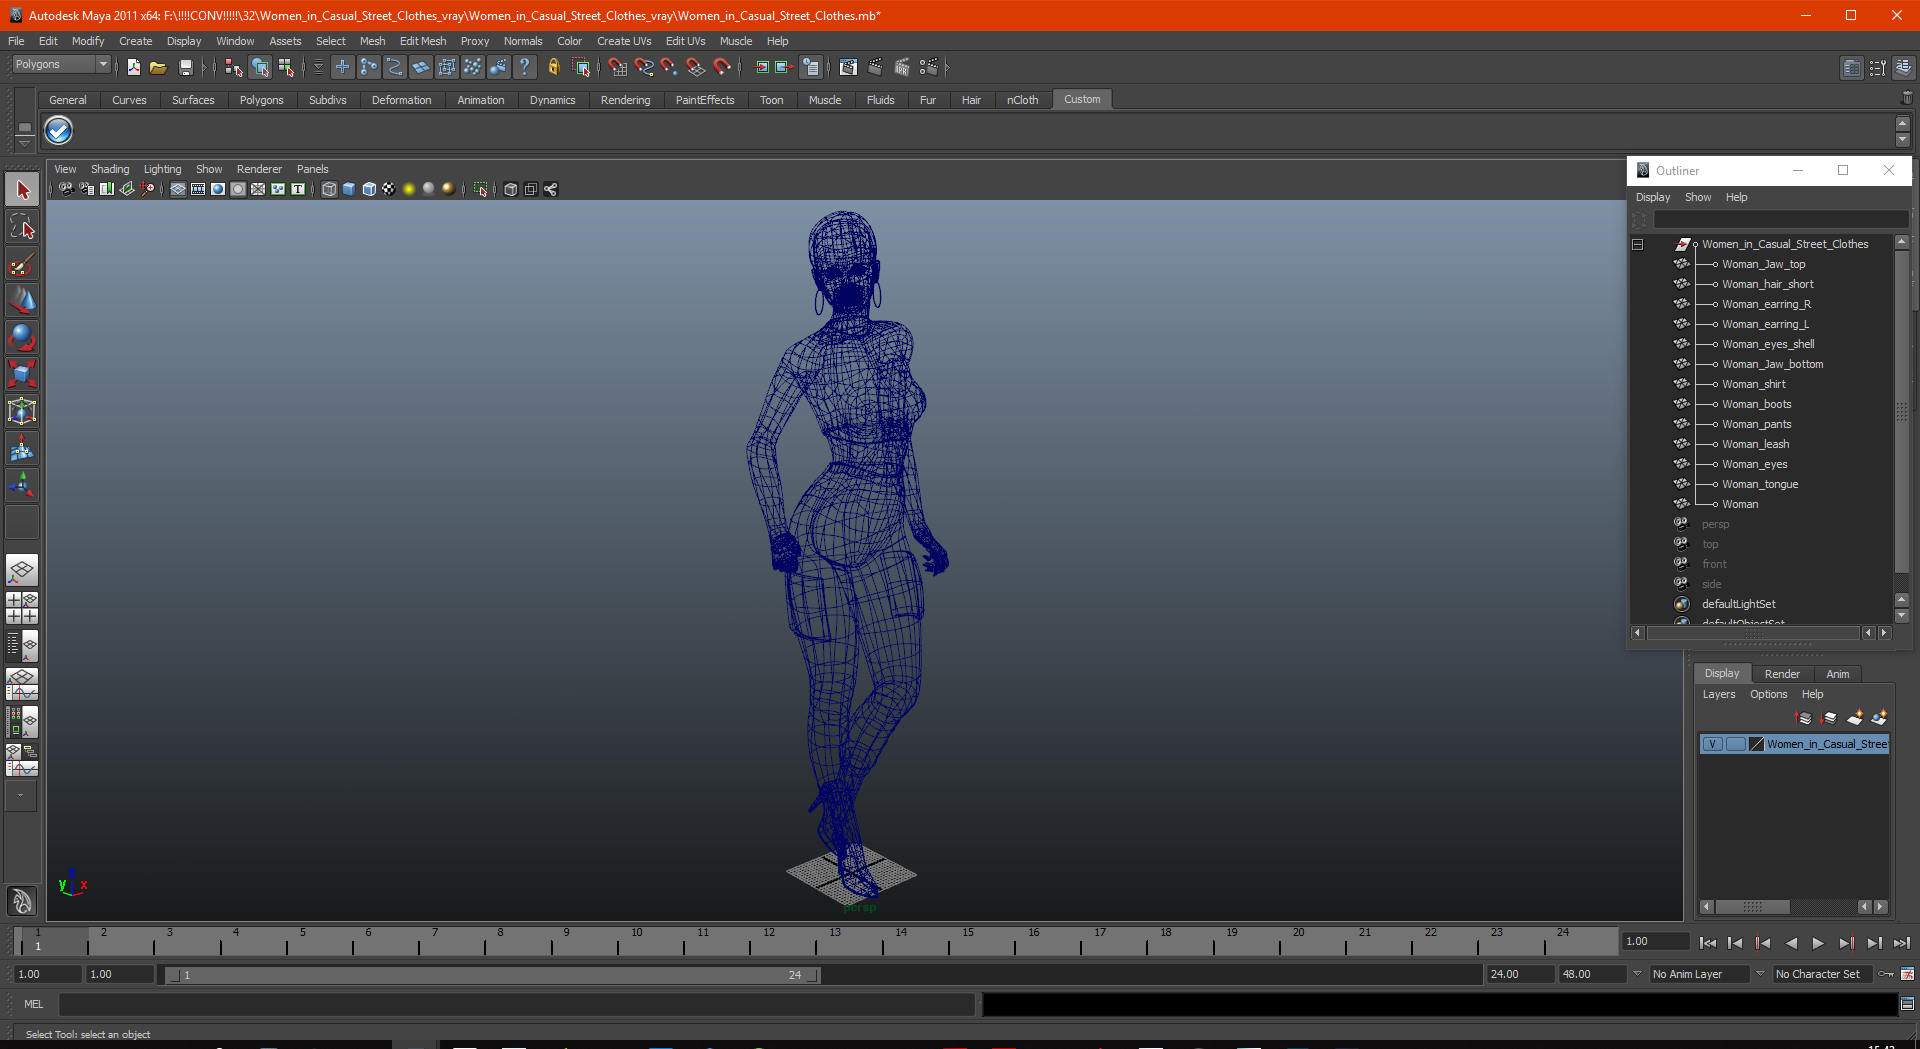Click the New Scene icon
1920x1049 pixels.
tap(133, 67)
